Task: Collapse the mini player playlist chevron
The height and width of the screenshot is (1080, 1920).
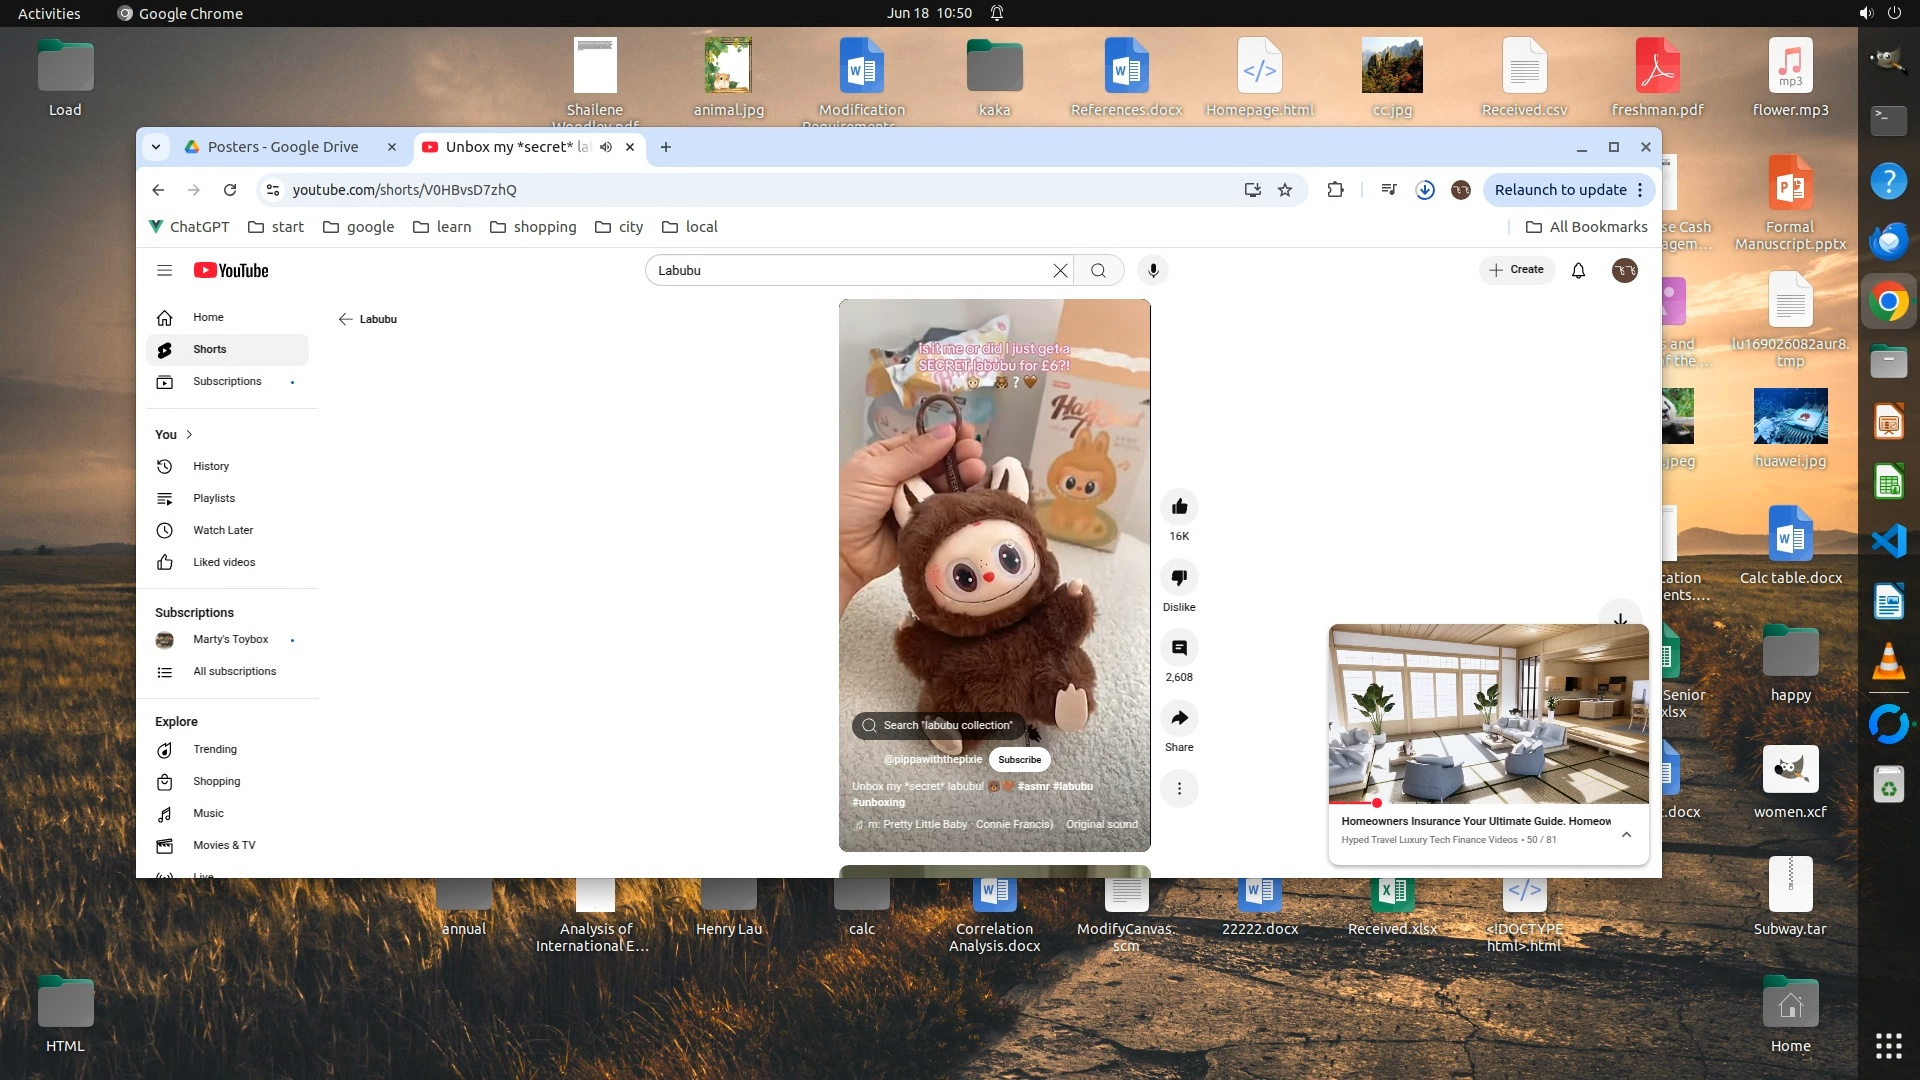Action: click(x=1626, y=834)
